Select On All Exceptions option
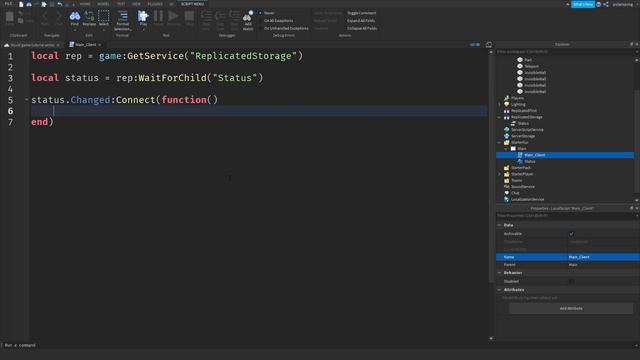 coord(278,20)
